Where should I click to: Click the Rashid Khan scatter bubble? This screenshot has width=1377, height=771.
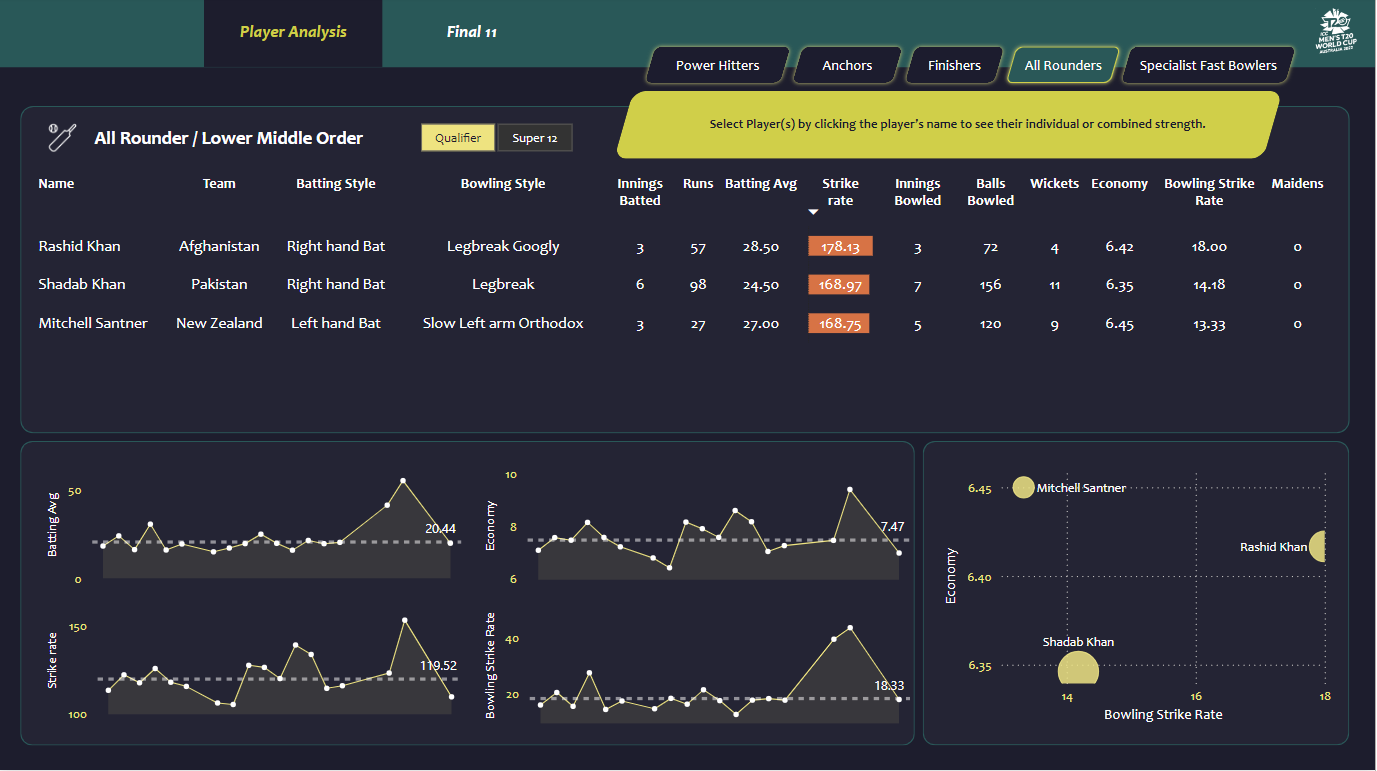tap(1318, 547)
